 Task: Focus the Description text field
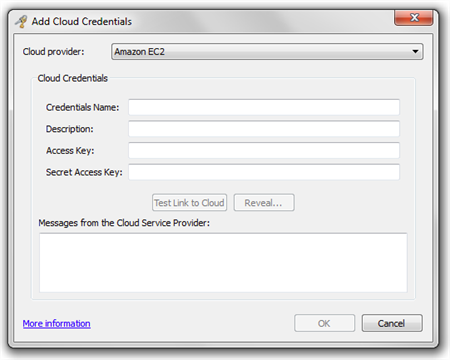[x=264, y=129]
